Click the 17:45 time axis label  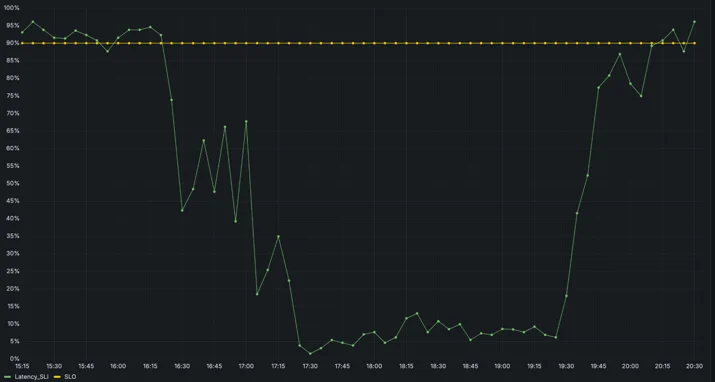pyautogui.click(x=342, y=366)
